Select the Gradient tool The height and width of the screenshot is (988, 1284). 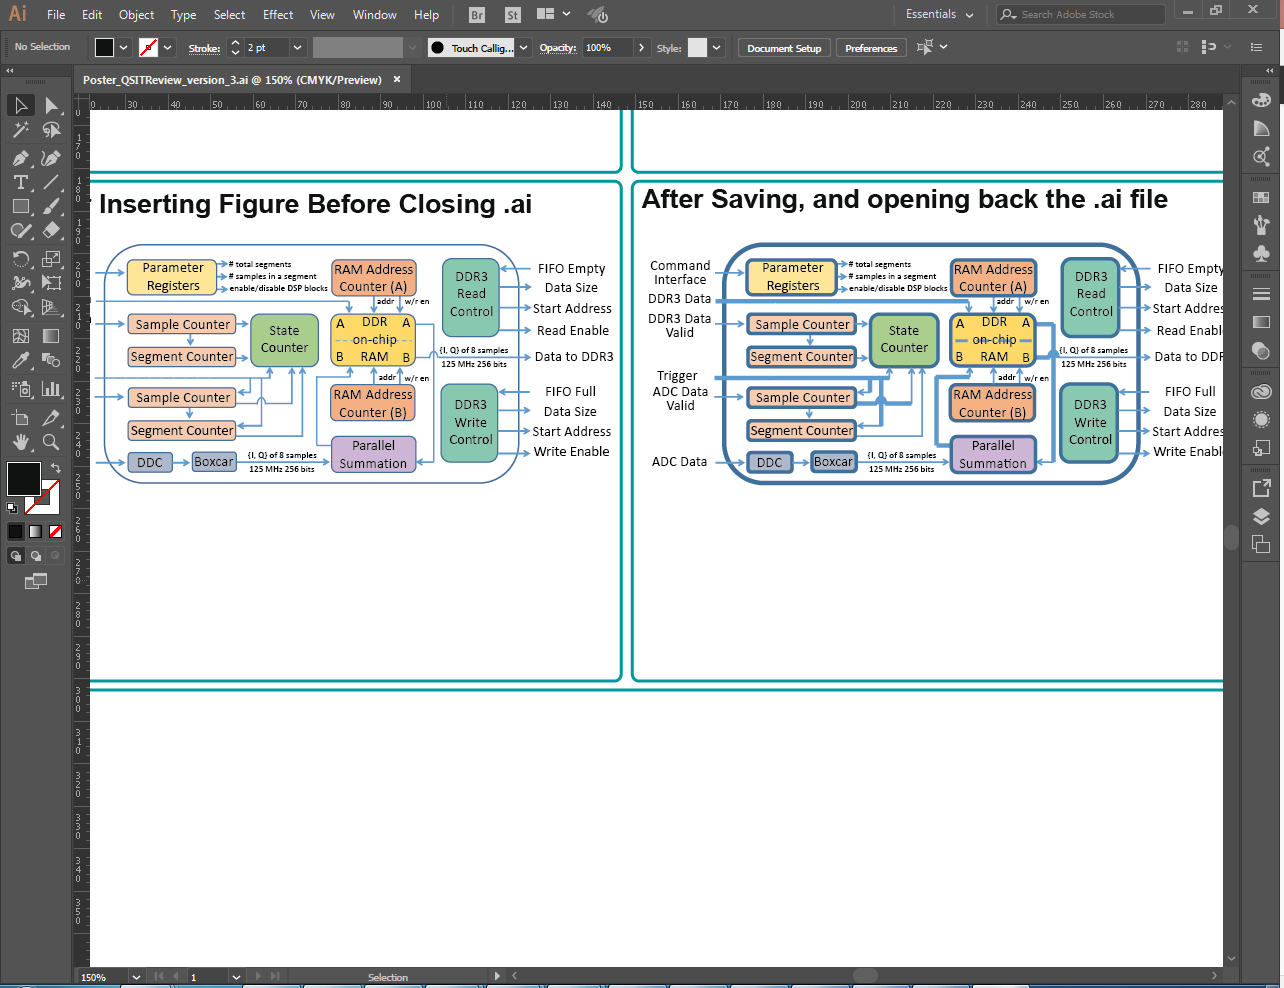[51, 336]
